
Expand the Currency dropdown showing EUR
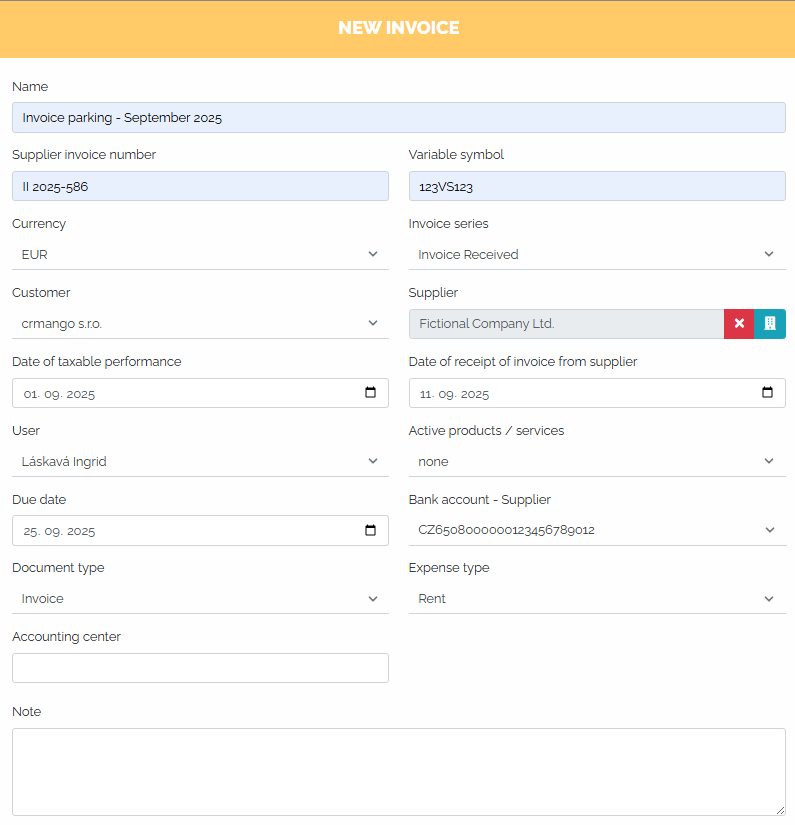[x=200, y=255]
